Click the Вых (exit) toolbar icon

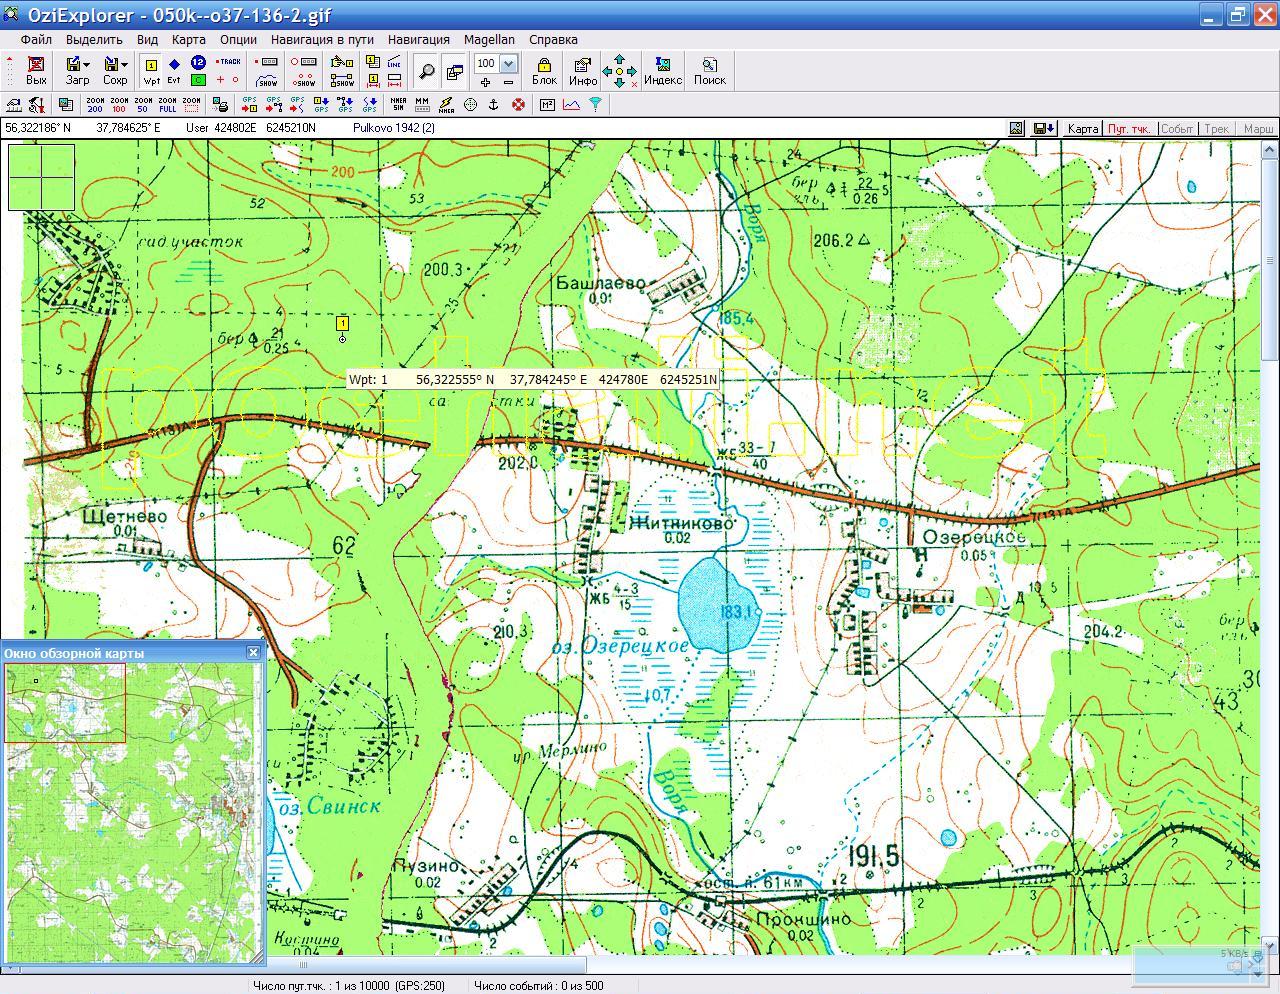[36, 70]
